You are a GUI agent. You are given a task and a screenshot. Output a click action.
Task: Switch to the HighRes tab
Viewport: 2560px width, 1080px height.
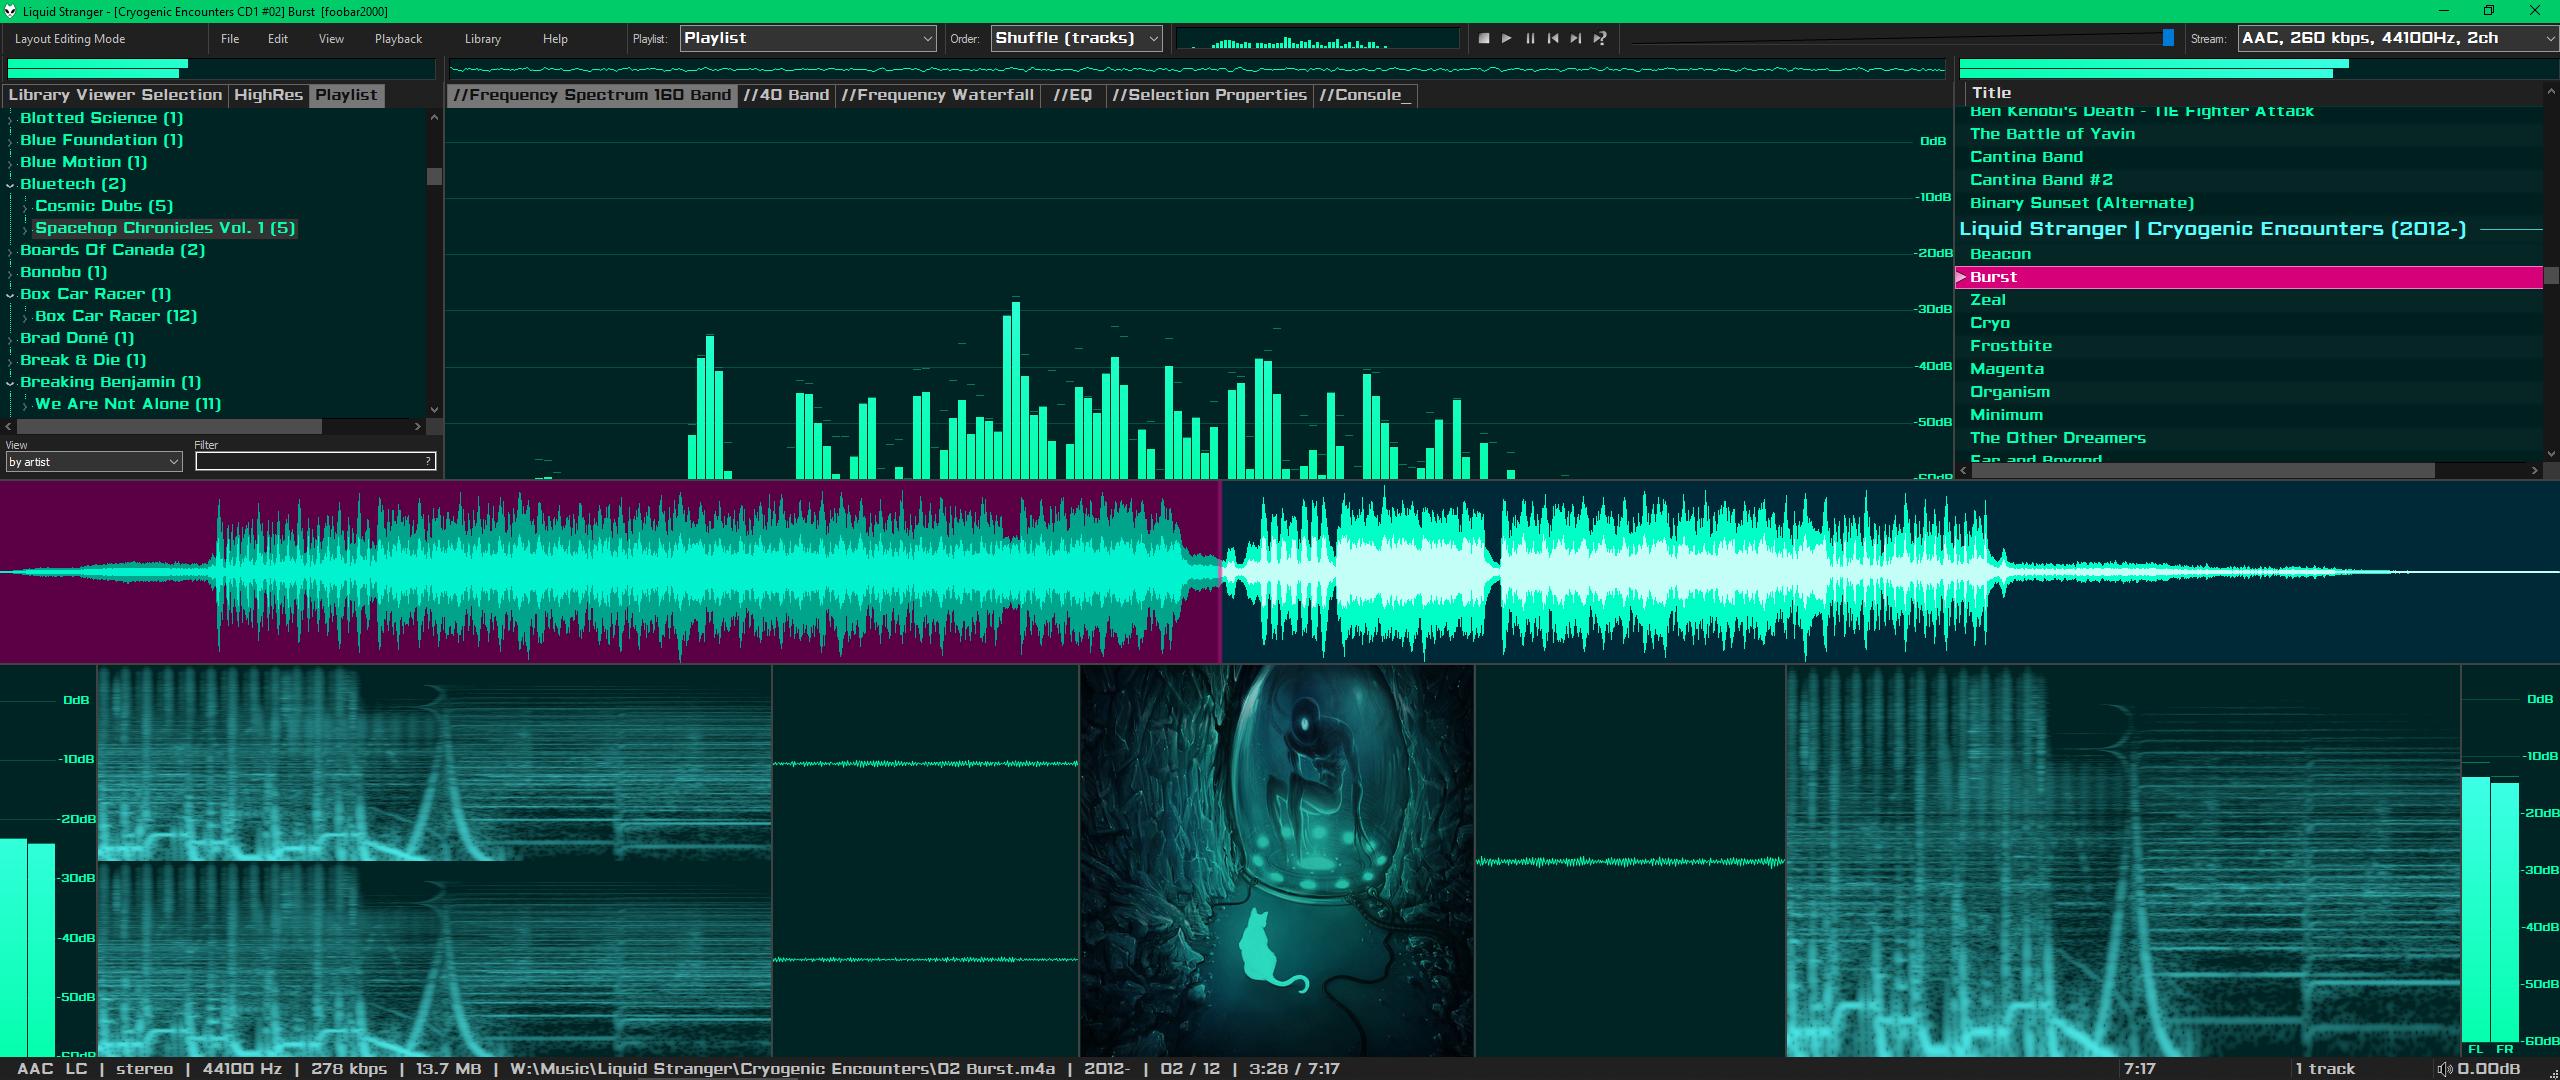tap(268, 95)
